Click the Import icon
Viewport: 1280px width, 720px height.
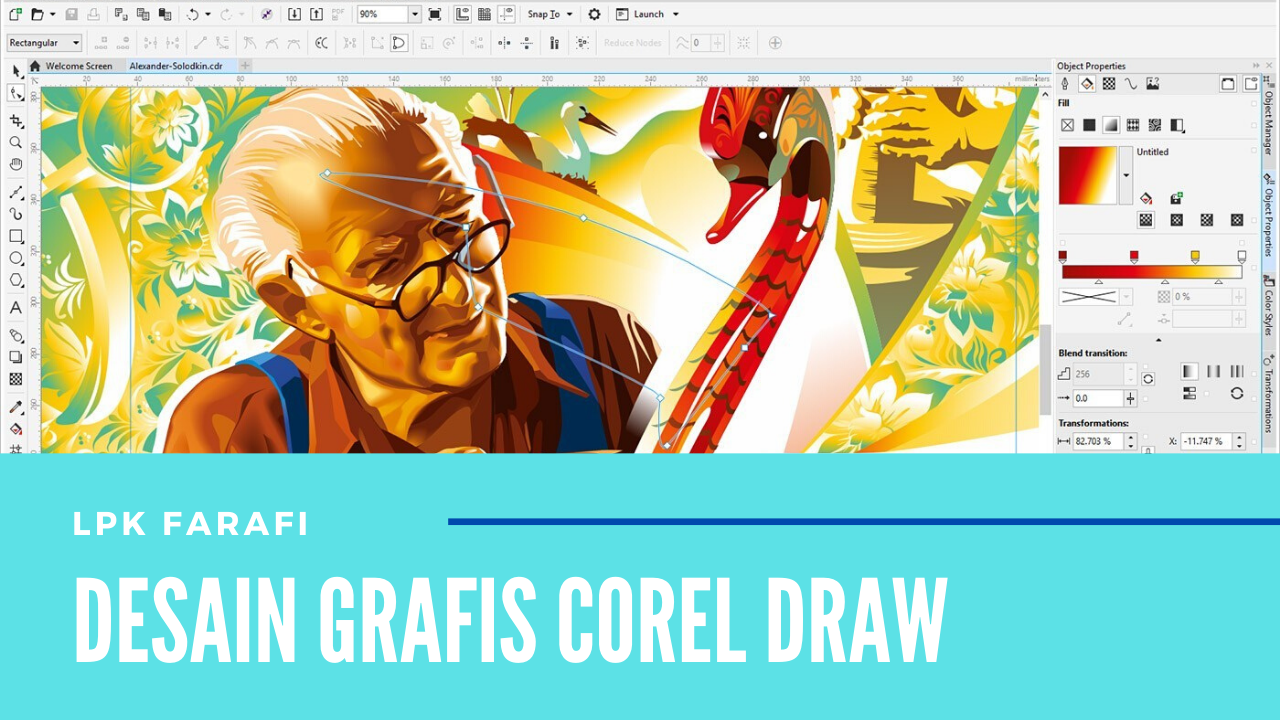[294, 14]
